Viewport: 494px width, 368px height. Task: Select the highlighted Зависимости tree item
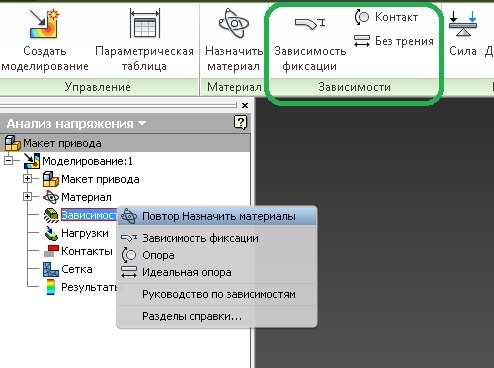[89, 215]
